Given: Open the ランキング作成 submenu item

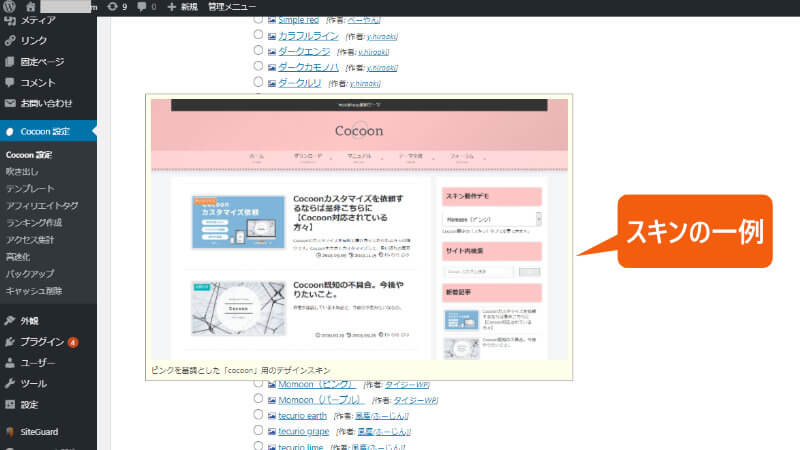Looking at the screenshot, I should click(x=34, y=222).
